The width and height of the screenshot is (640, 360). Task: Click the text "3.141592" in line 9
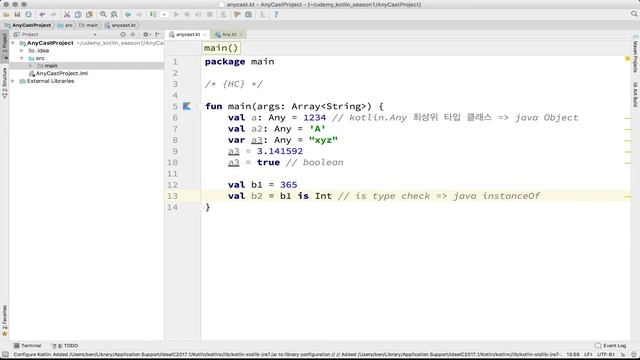pos(280,151)
